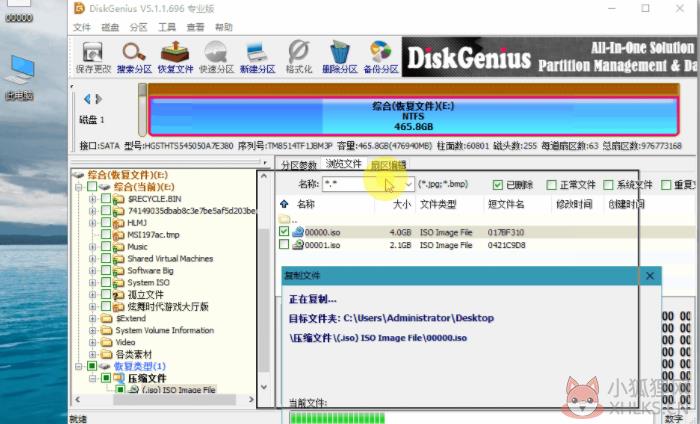Screen dimensions: 700x424
Task: Click the previous disk left arrow
Action: (x=87, y=99)
